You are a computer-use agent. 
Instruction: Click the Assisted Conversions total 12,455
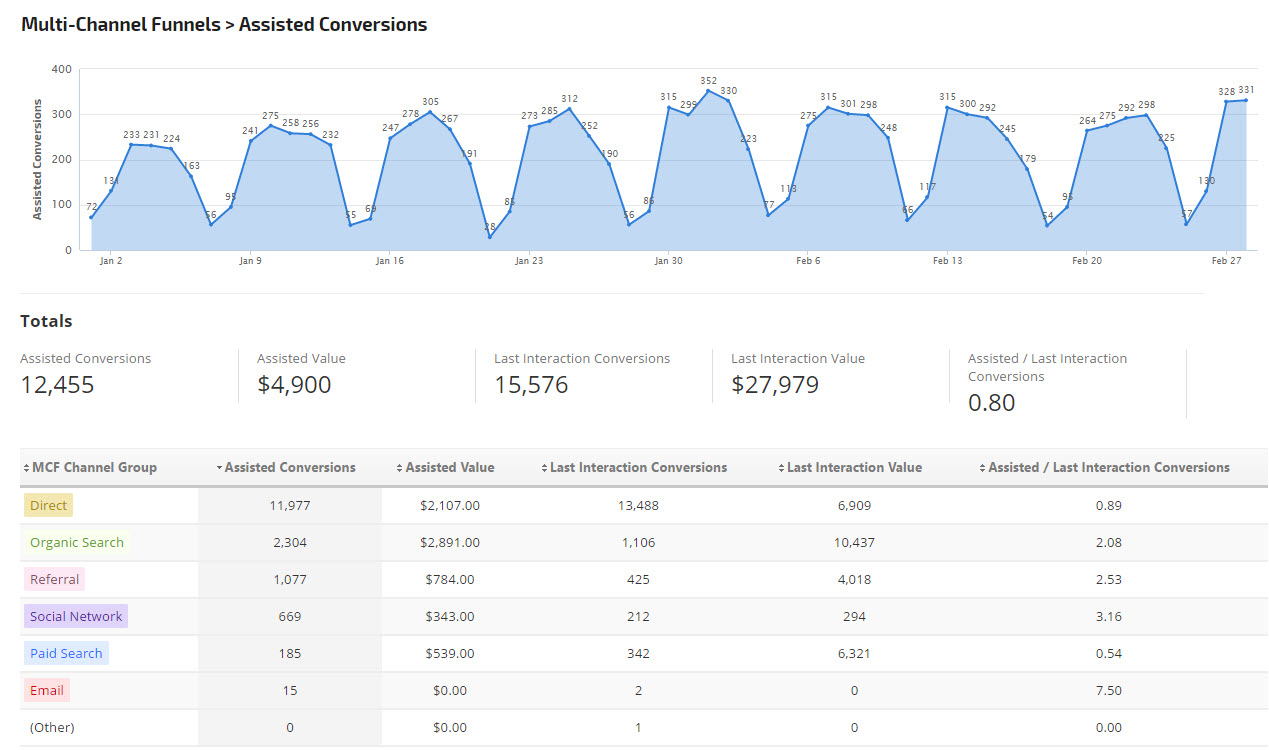point(57,385)
